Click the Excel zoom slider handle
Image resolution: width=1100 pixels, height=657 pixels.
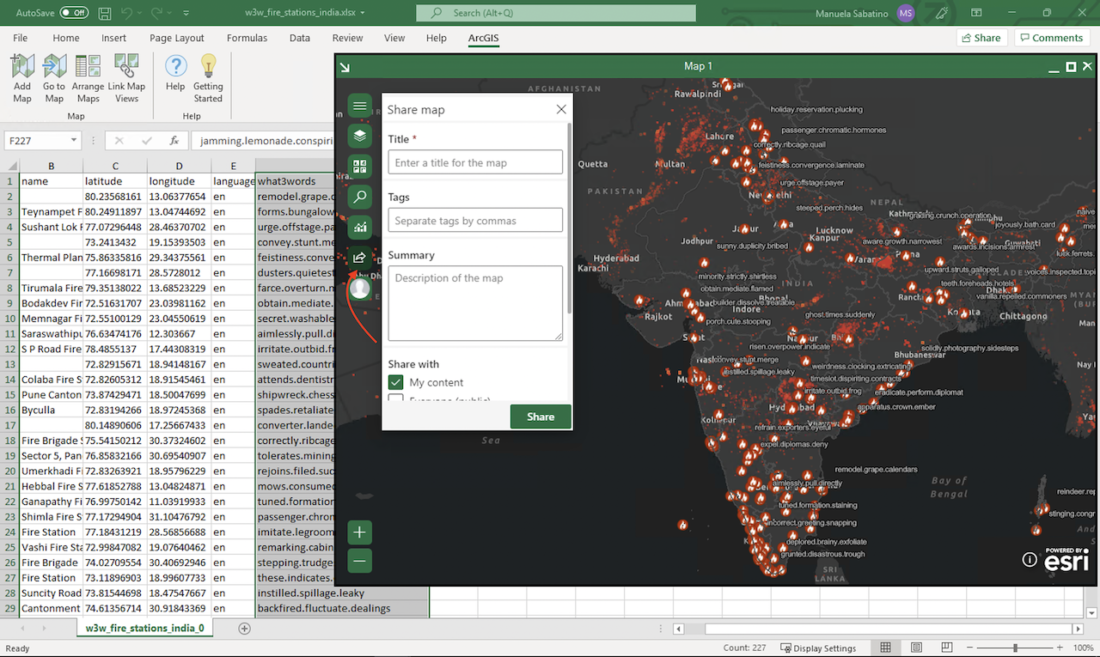(1015, 647)
